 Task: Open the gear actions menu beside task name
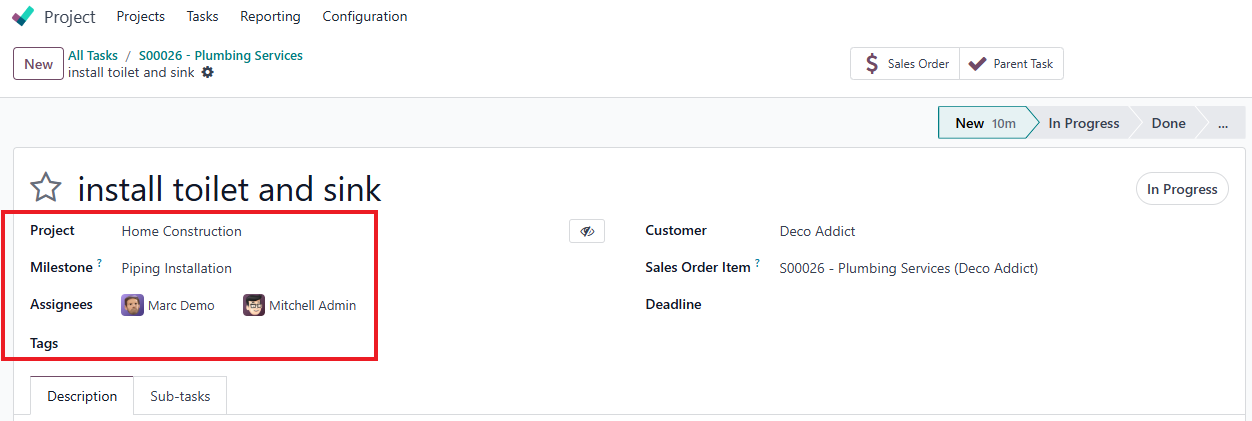[208, 73]
